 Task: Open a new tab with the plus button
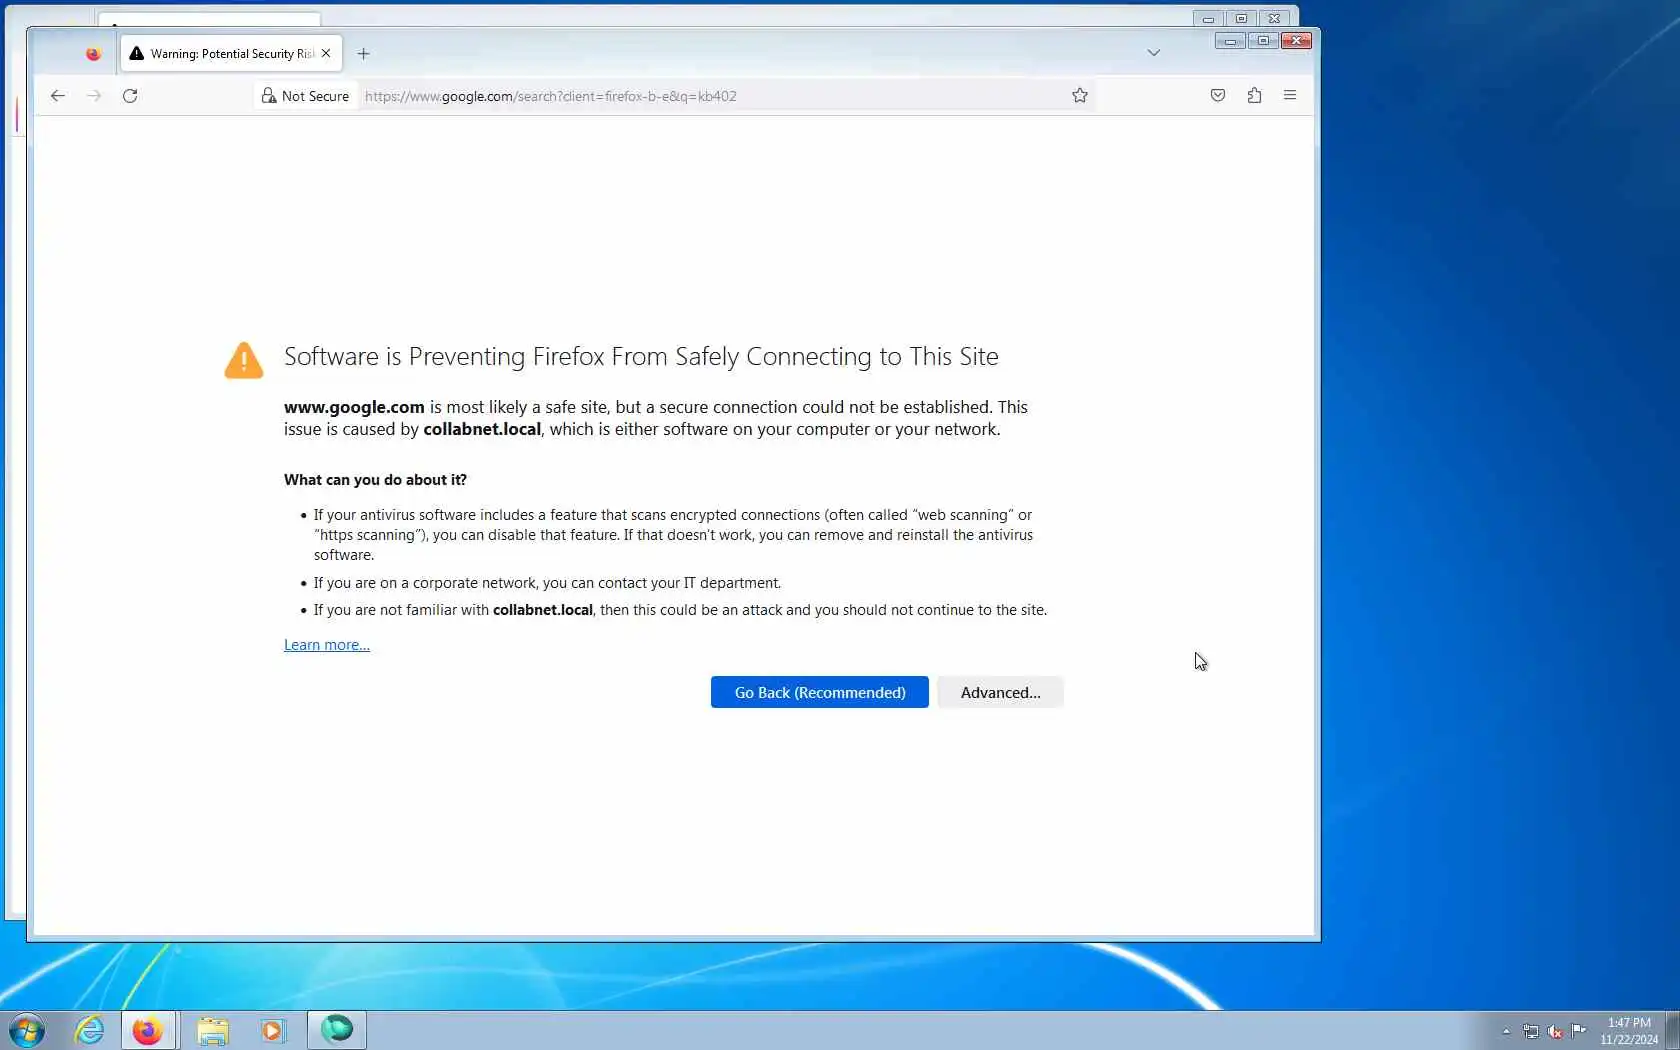tap(363, 54)
